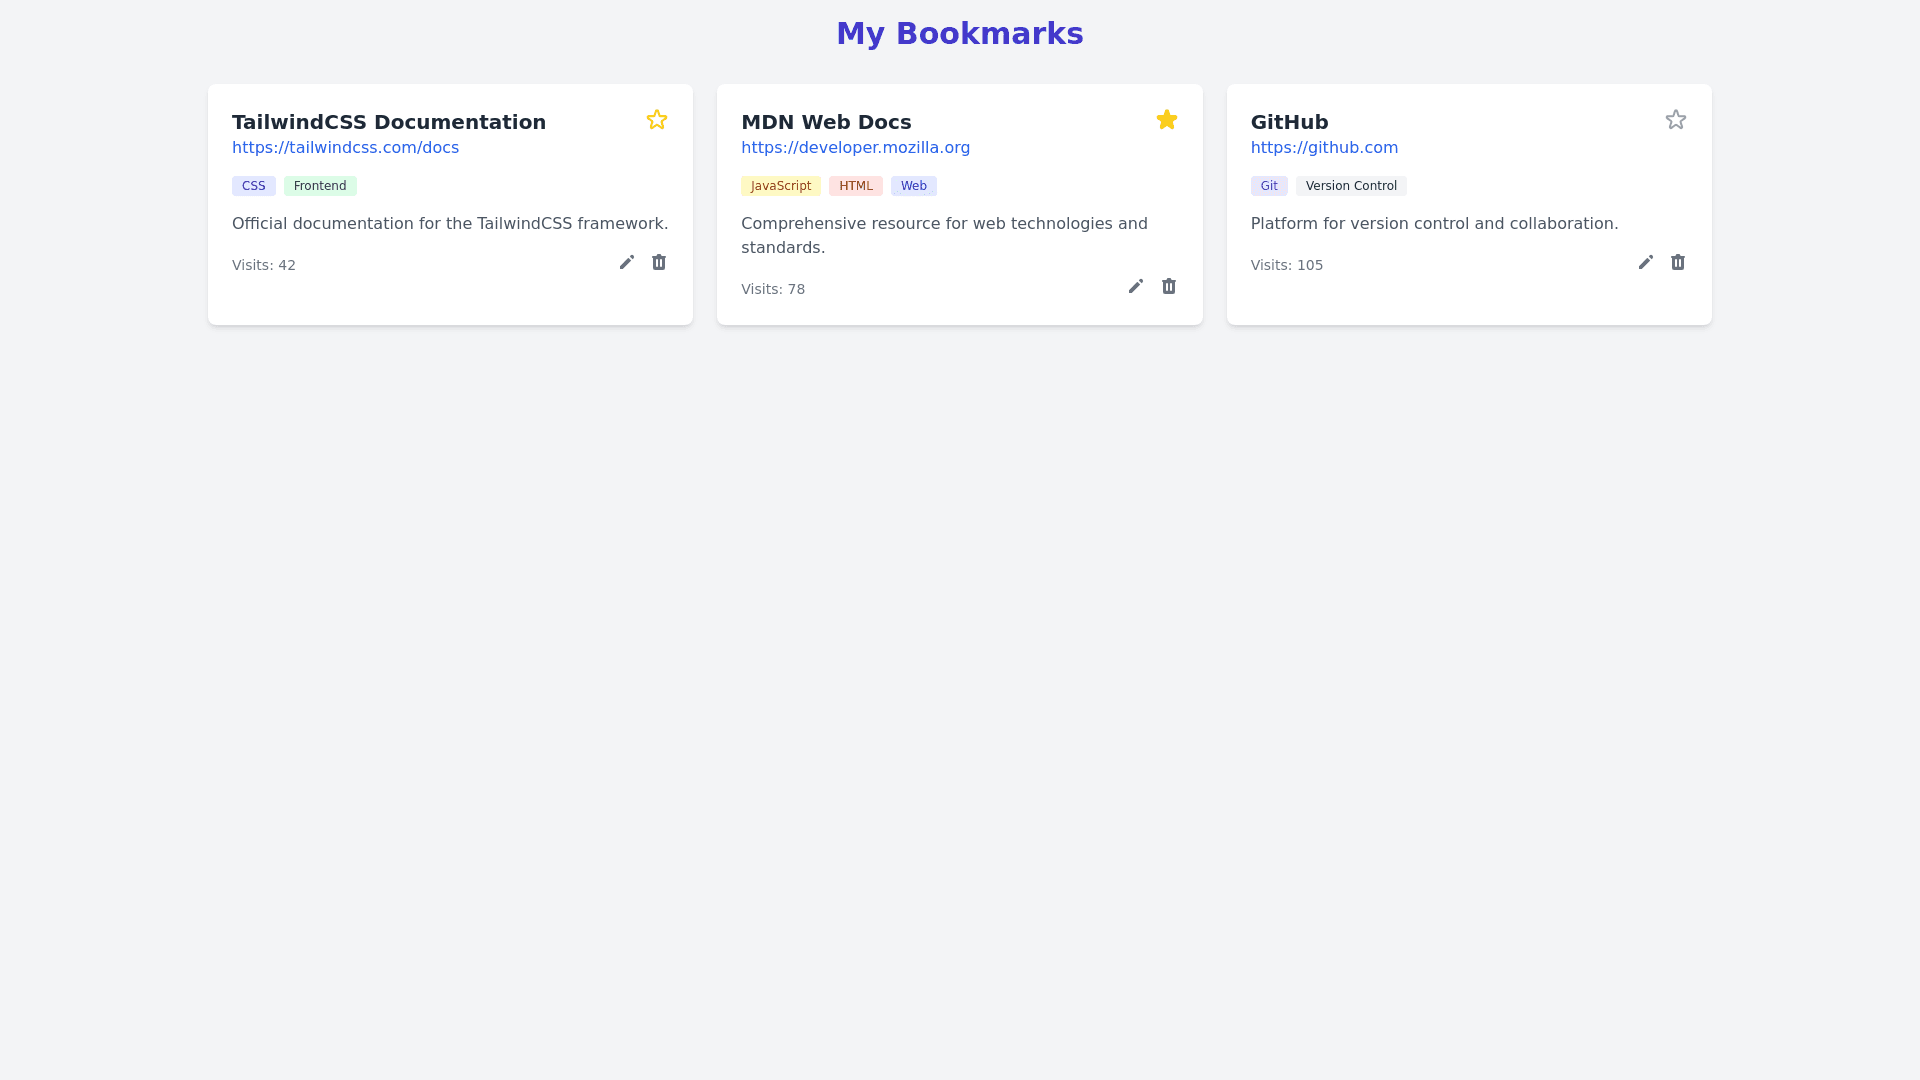Screen dimensions: 1920x1080
Task: Click the Web tag
Action: (x=914, y=186)
